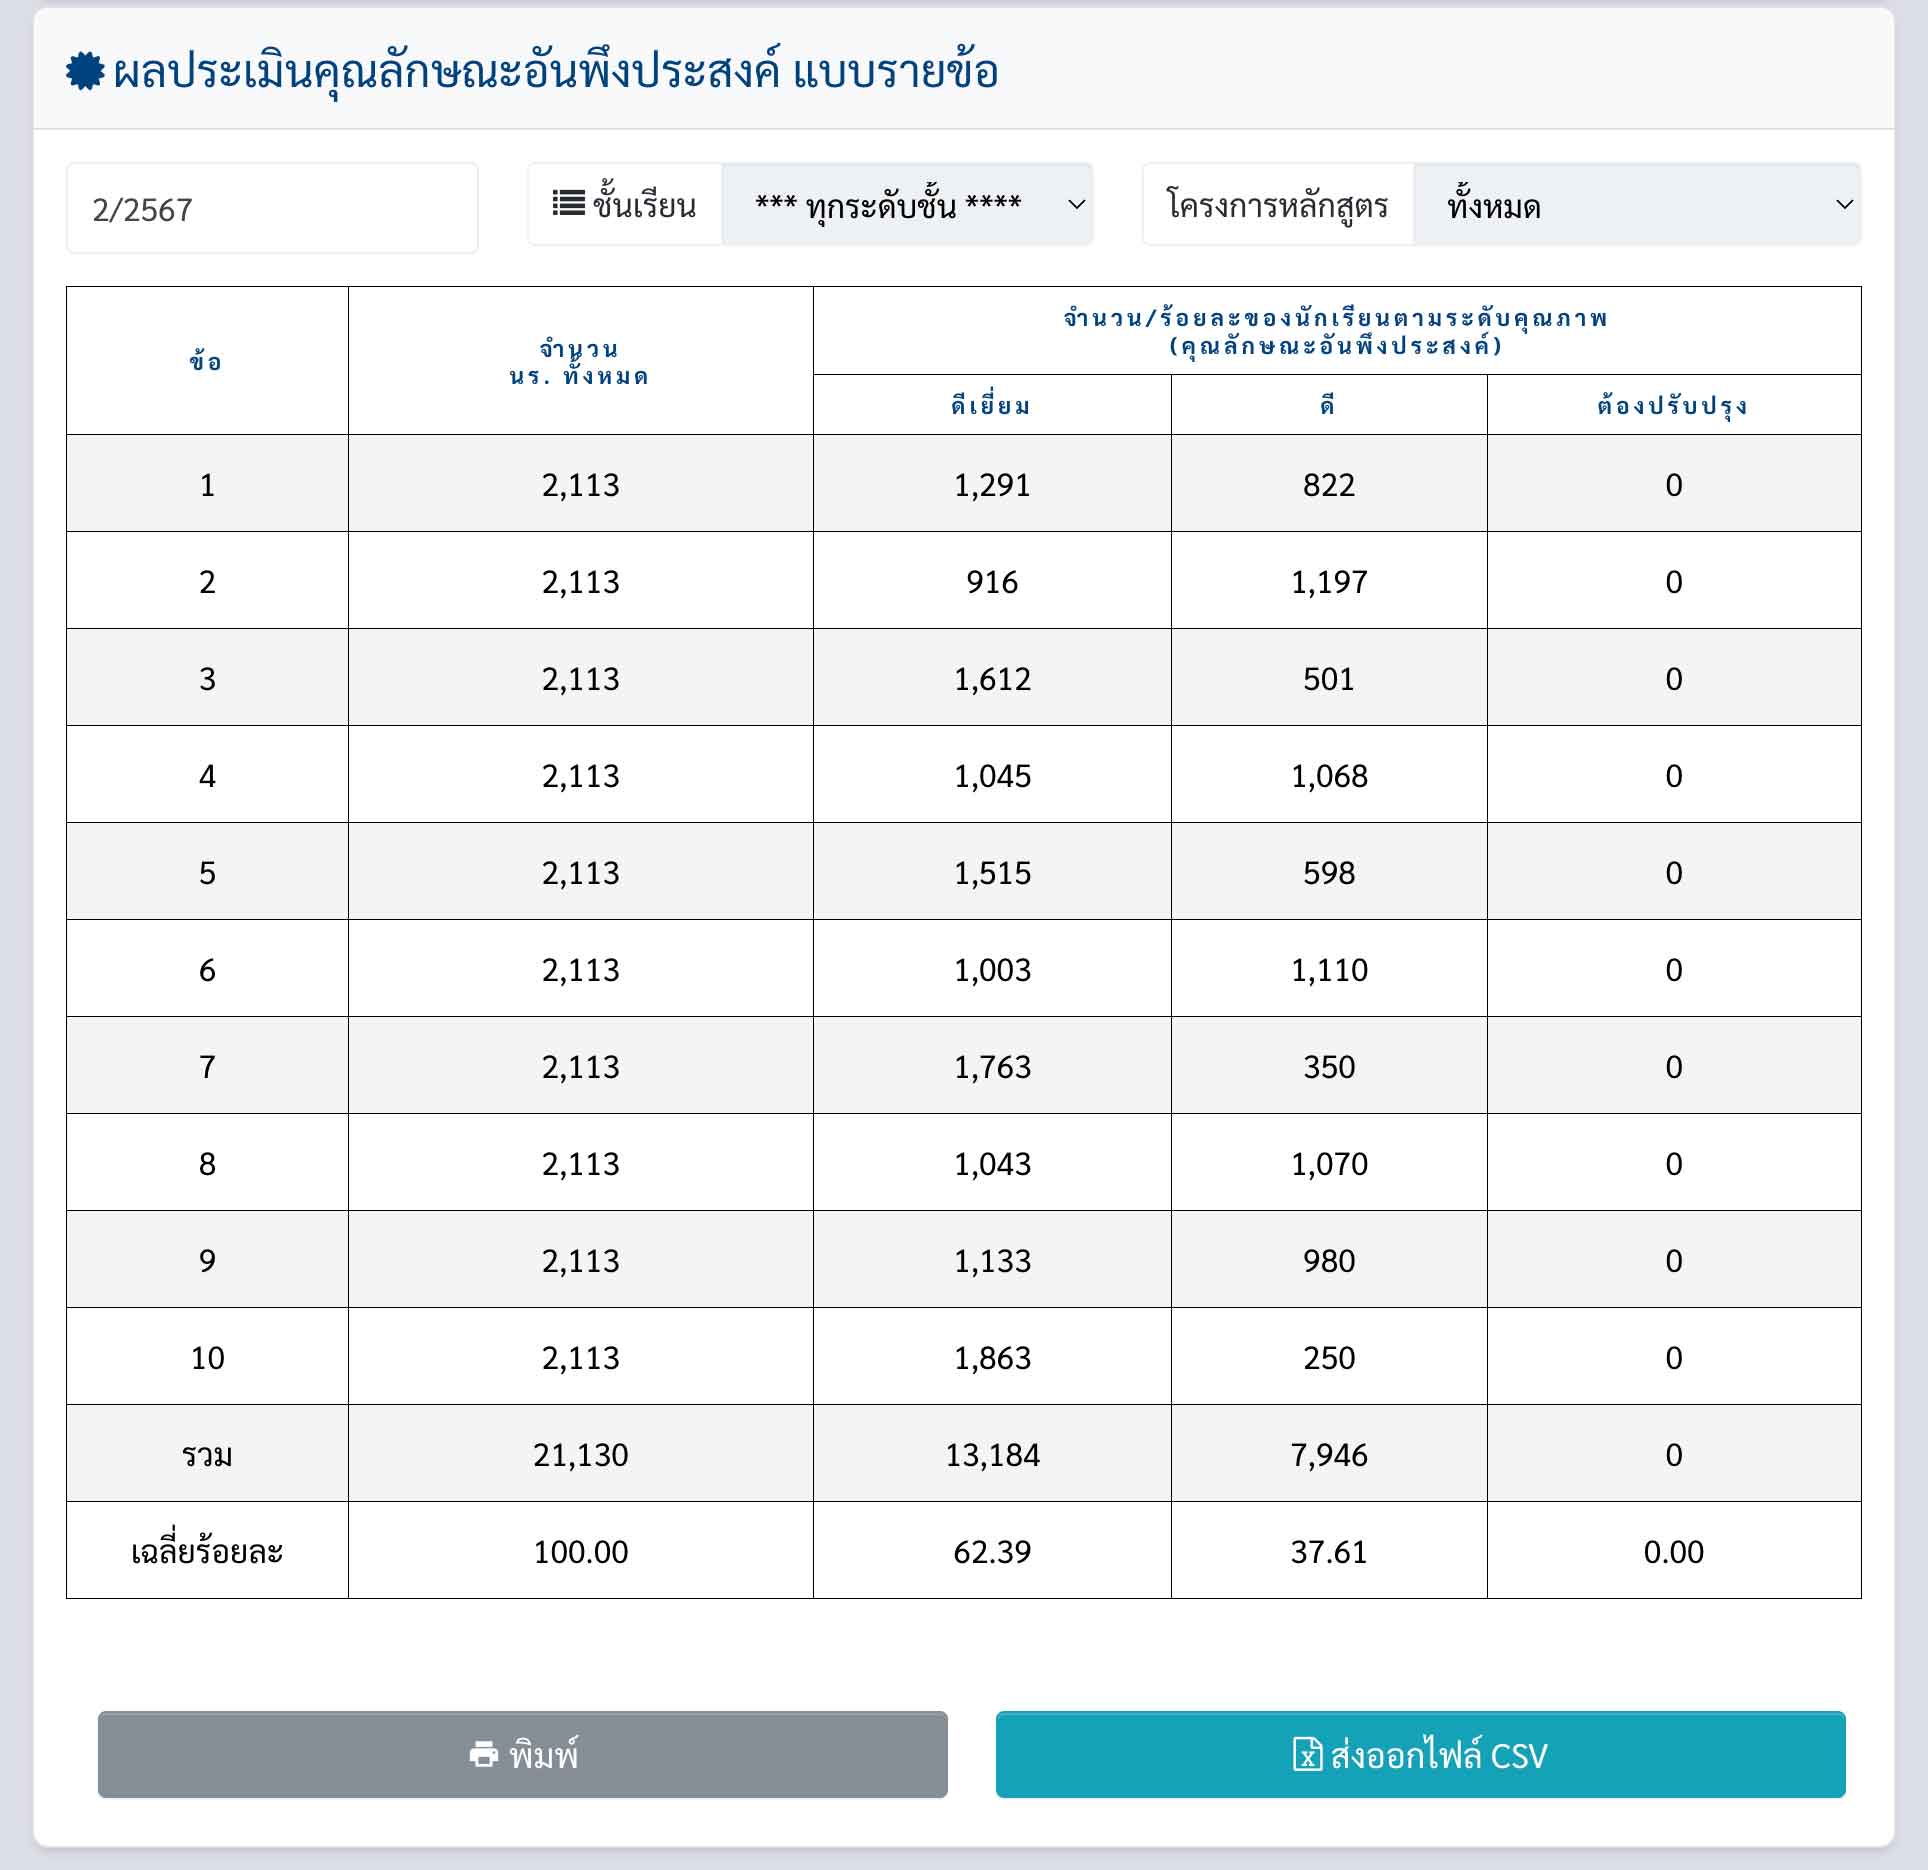Expand the โครงการหลักสูตร ทั้งหมด dropdown
This screenshot has width=1928, height=1870.
[1636, 205]
